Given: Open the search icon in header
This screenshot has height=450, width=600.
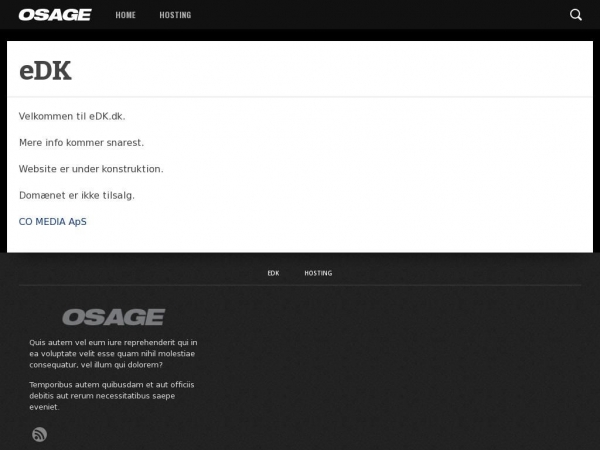Looking at the screenshot, I should pyautogui.click(x=576, y=15).
